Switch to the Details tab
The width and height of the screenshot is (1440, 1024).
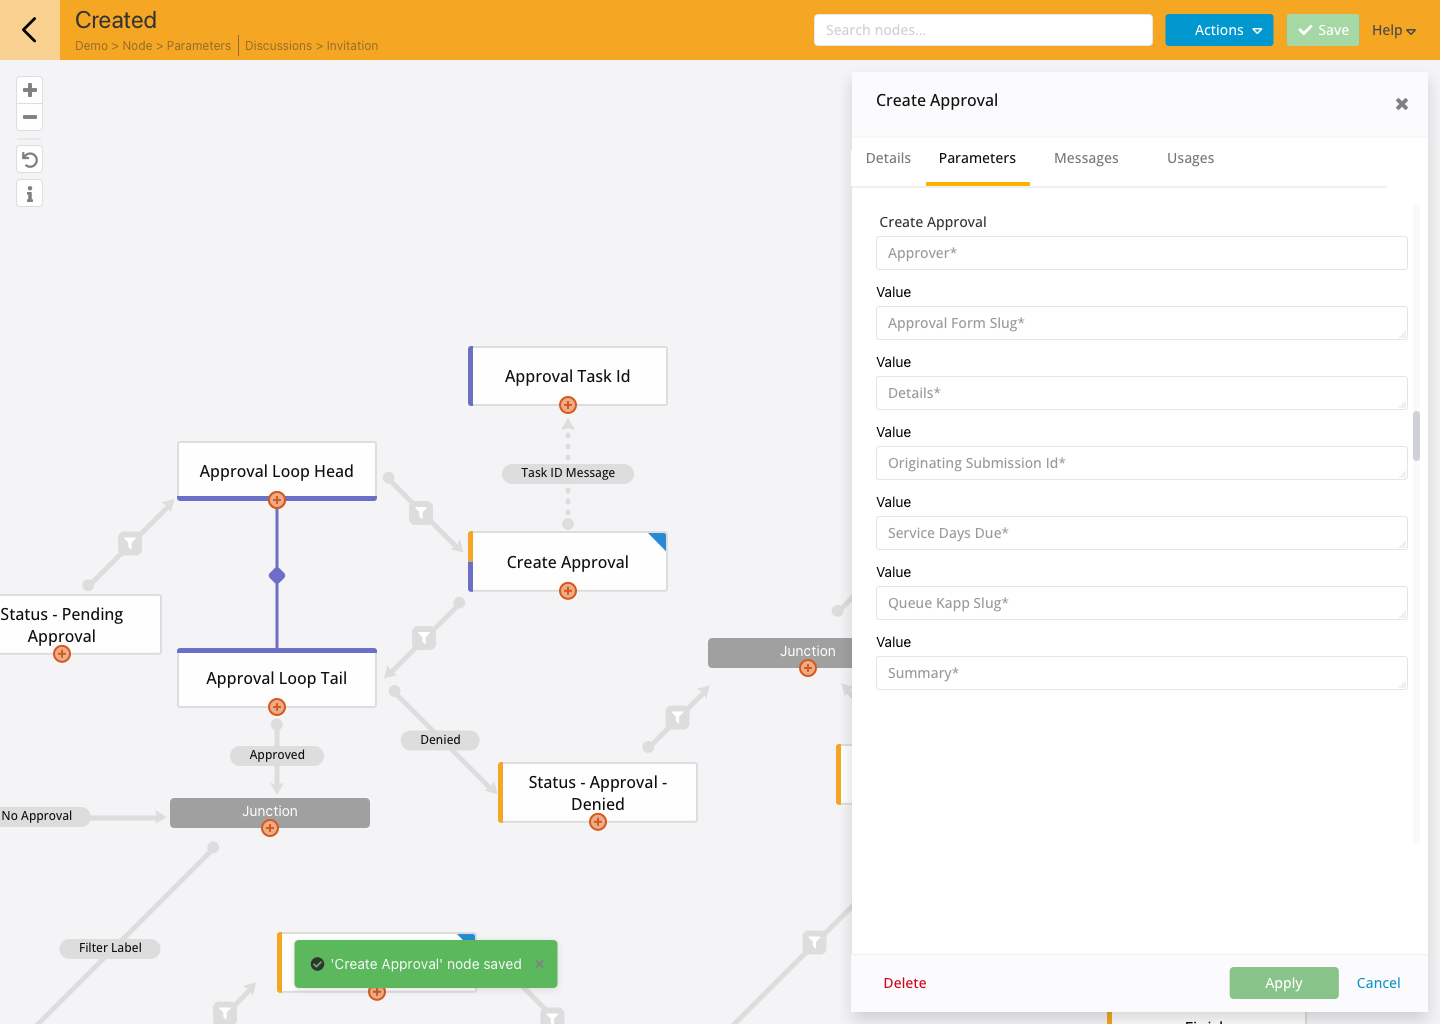pyautogui.click(x=888, y=158)
